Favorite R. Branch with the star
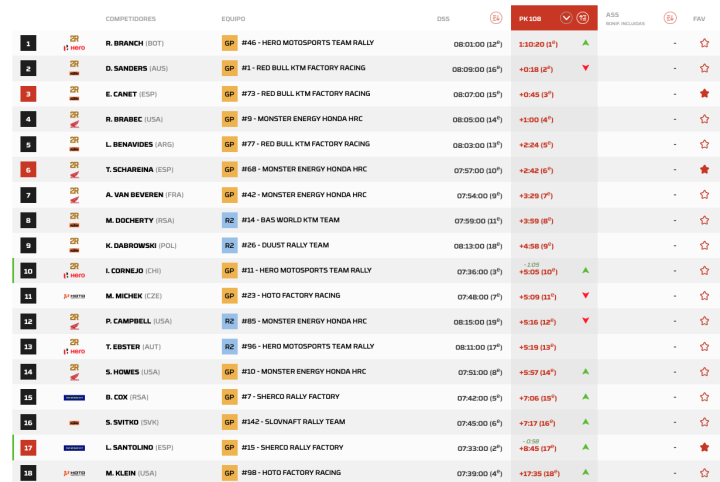This screenshot has height=482, width=720. [x=704, y=44]
